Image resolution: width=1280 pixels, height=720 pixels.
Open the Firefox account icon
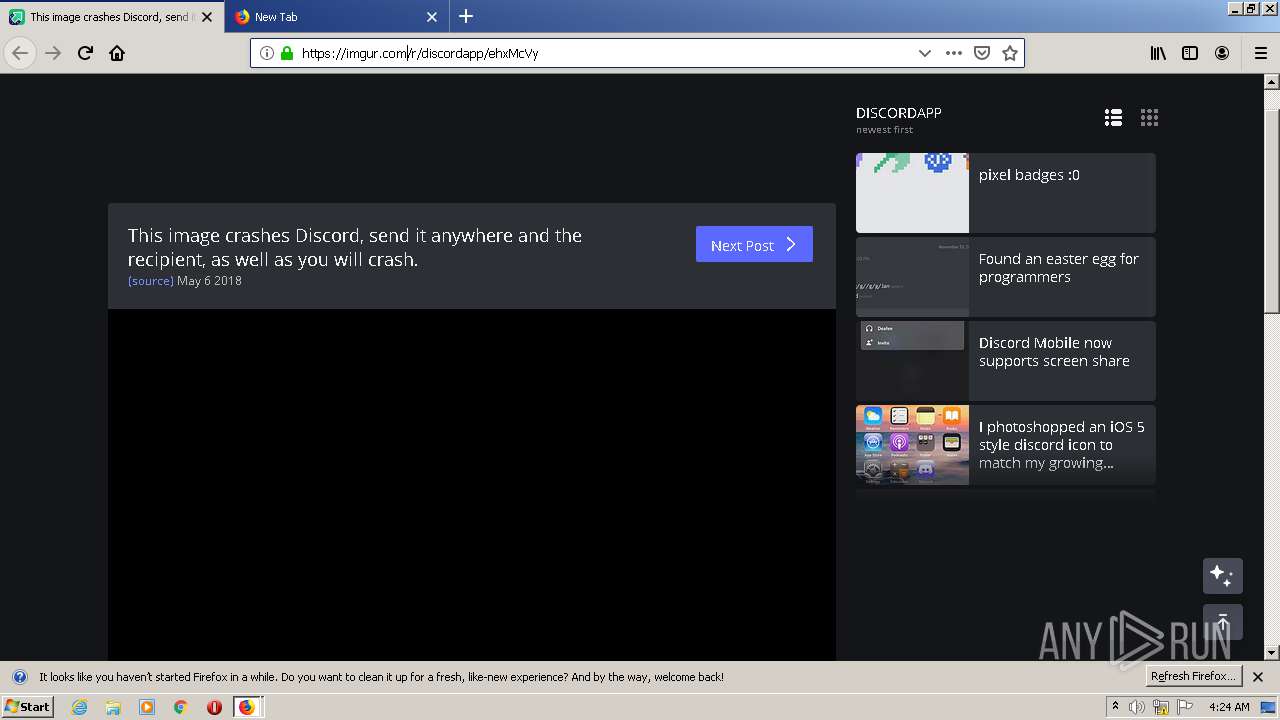pos(1222,53)
